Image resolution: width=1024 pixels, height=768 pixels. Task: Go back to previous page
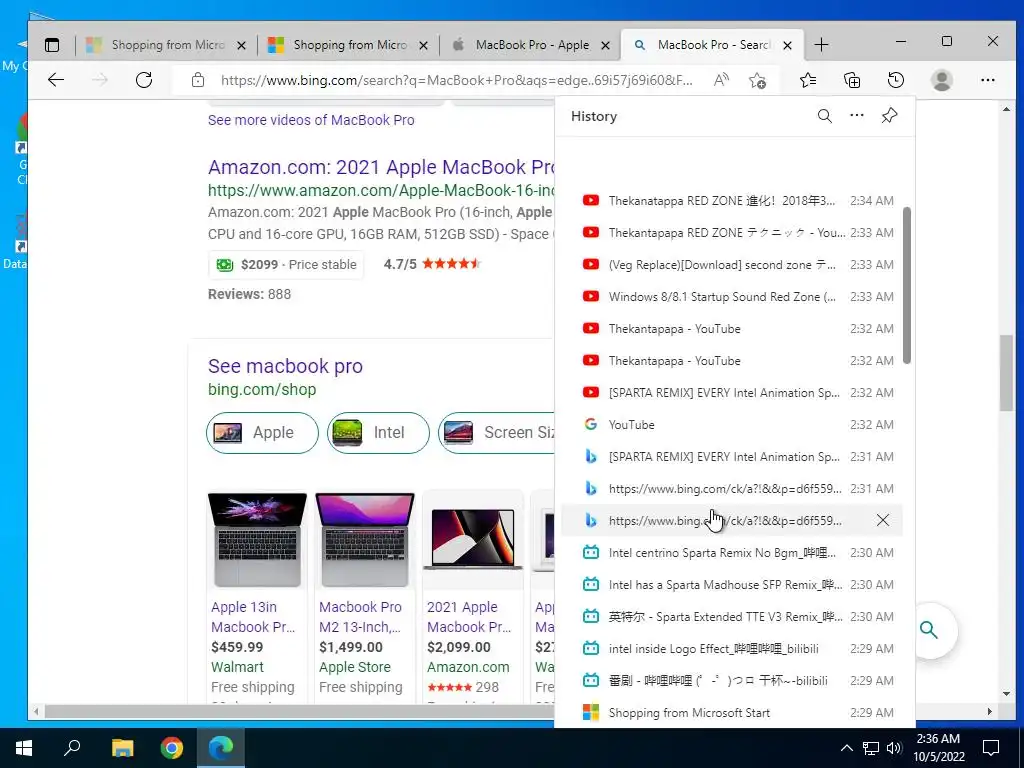coord(56,80)
